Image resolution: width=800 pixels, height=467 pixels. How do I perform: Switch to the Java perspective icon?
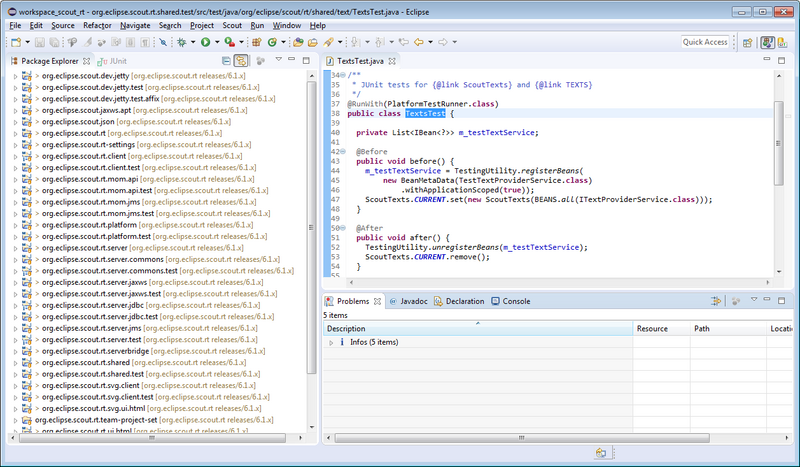point(767,43)
